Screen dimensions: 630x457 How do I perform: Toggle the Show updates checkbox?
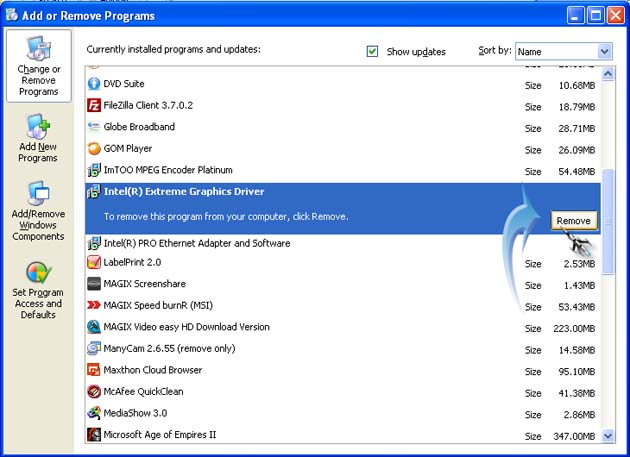(372, 51)
